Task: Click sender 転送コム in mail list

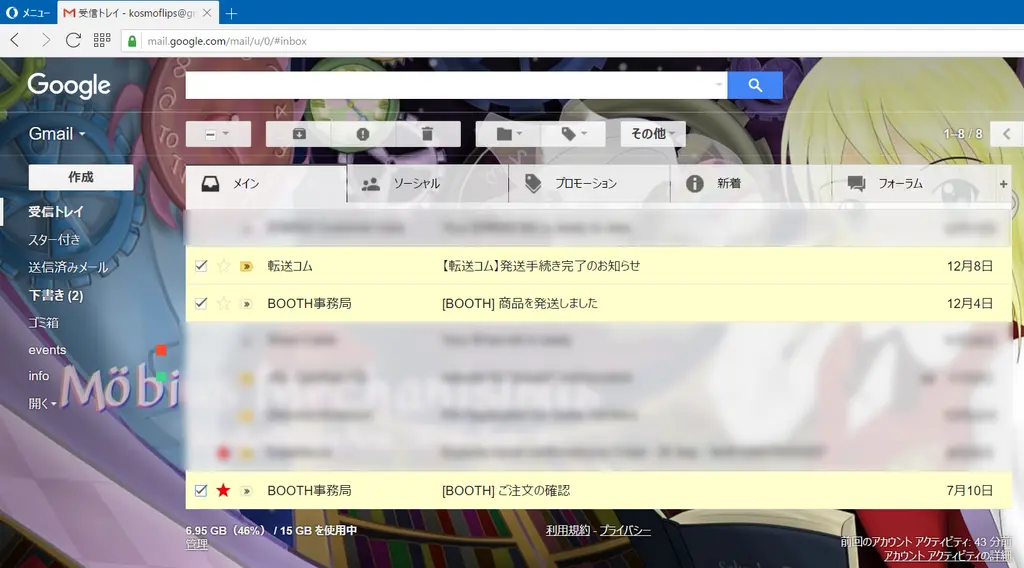Action: pyautogui.click(x=290, y=266)
